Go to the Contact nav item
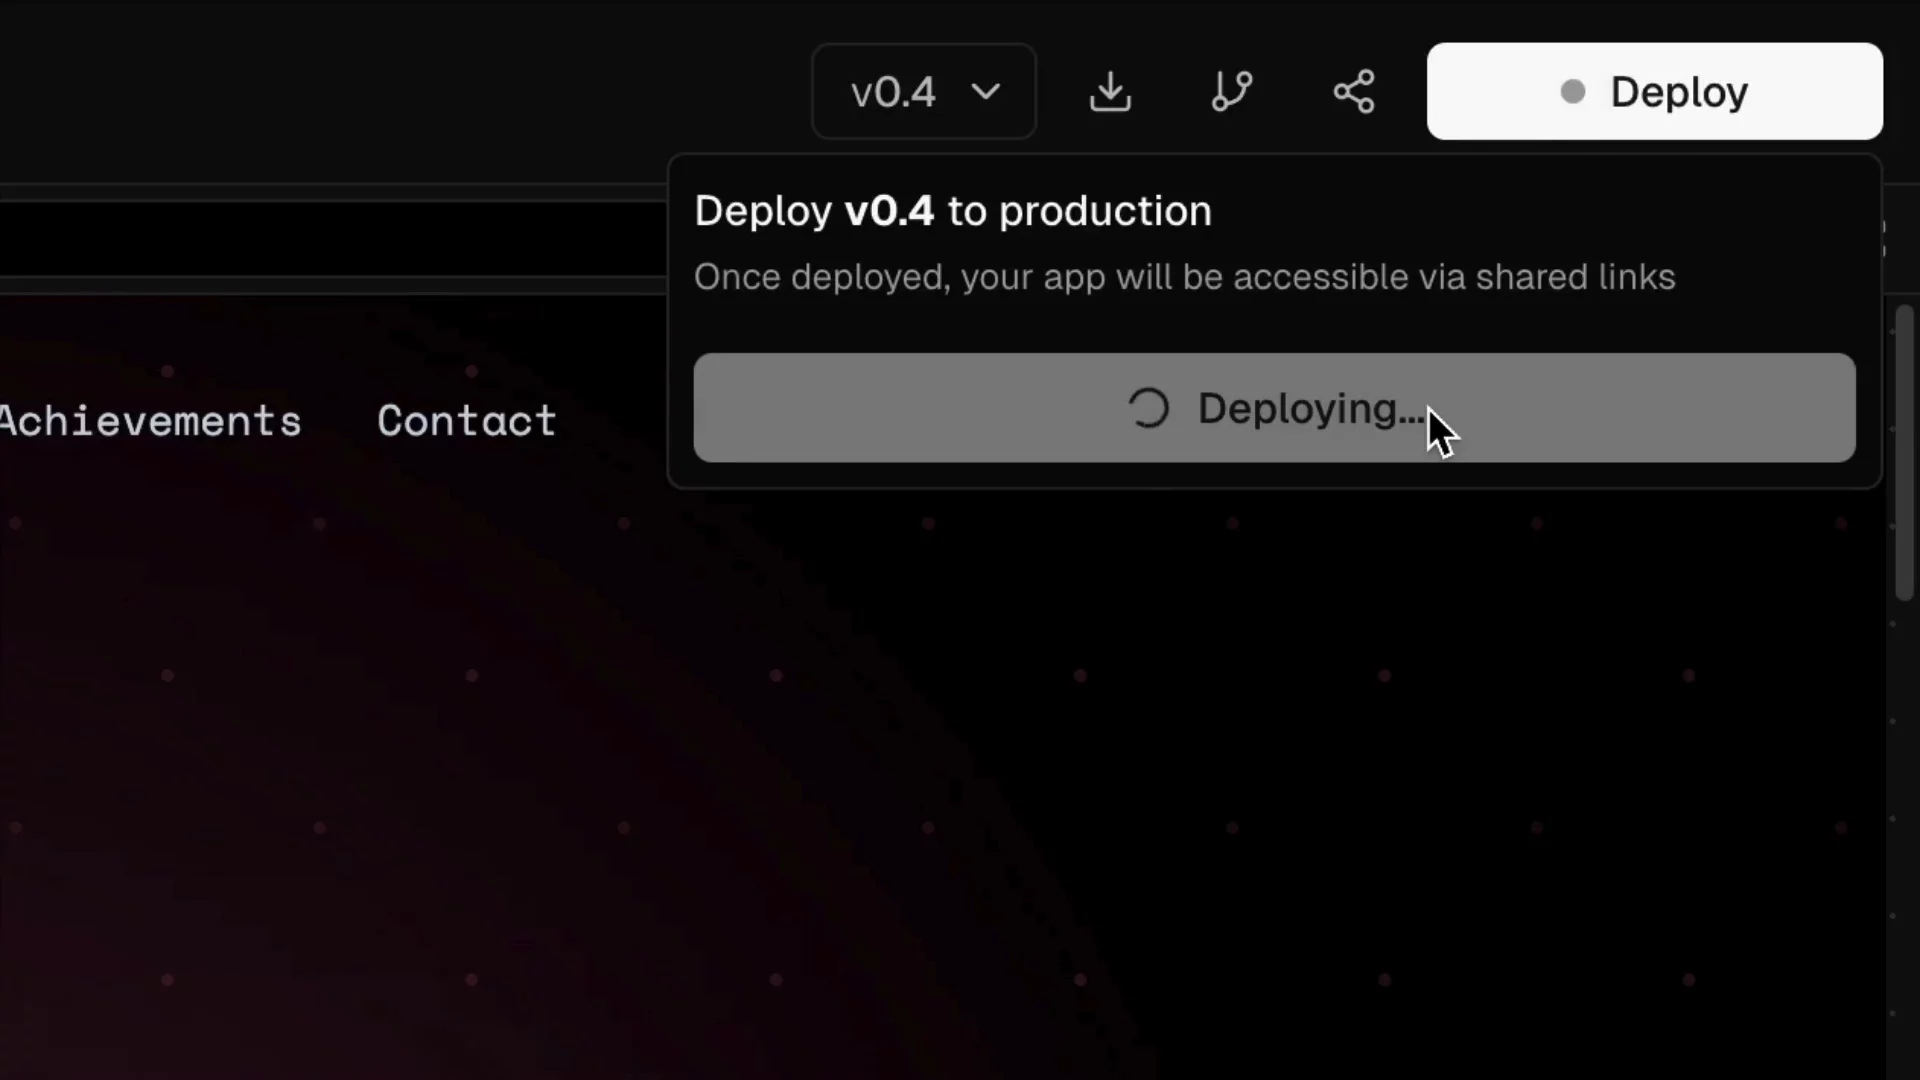Screen dimensions: 1920x1080 466,421
